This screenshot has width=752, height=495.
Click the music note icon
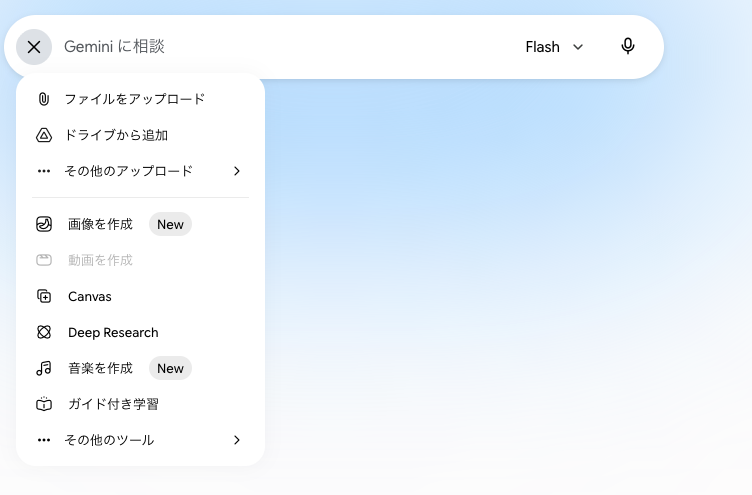pyautogui.click(x=44, y=368)
